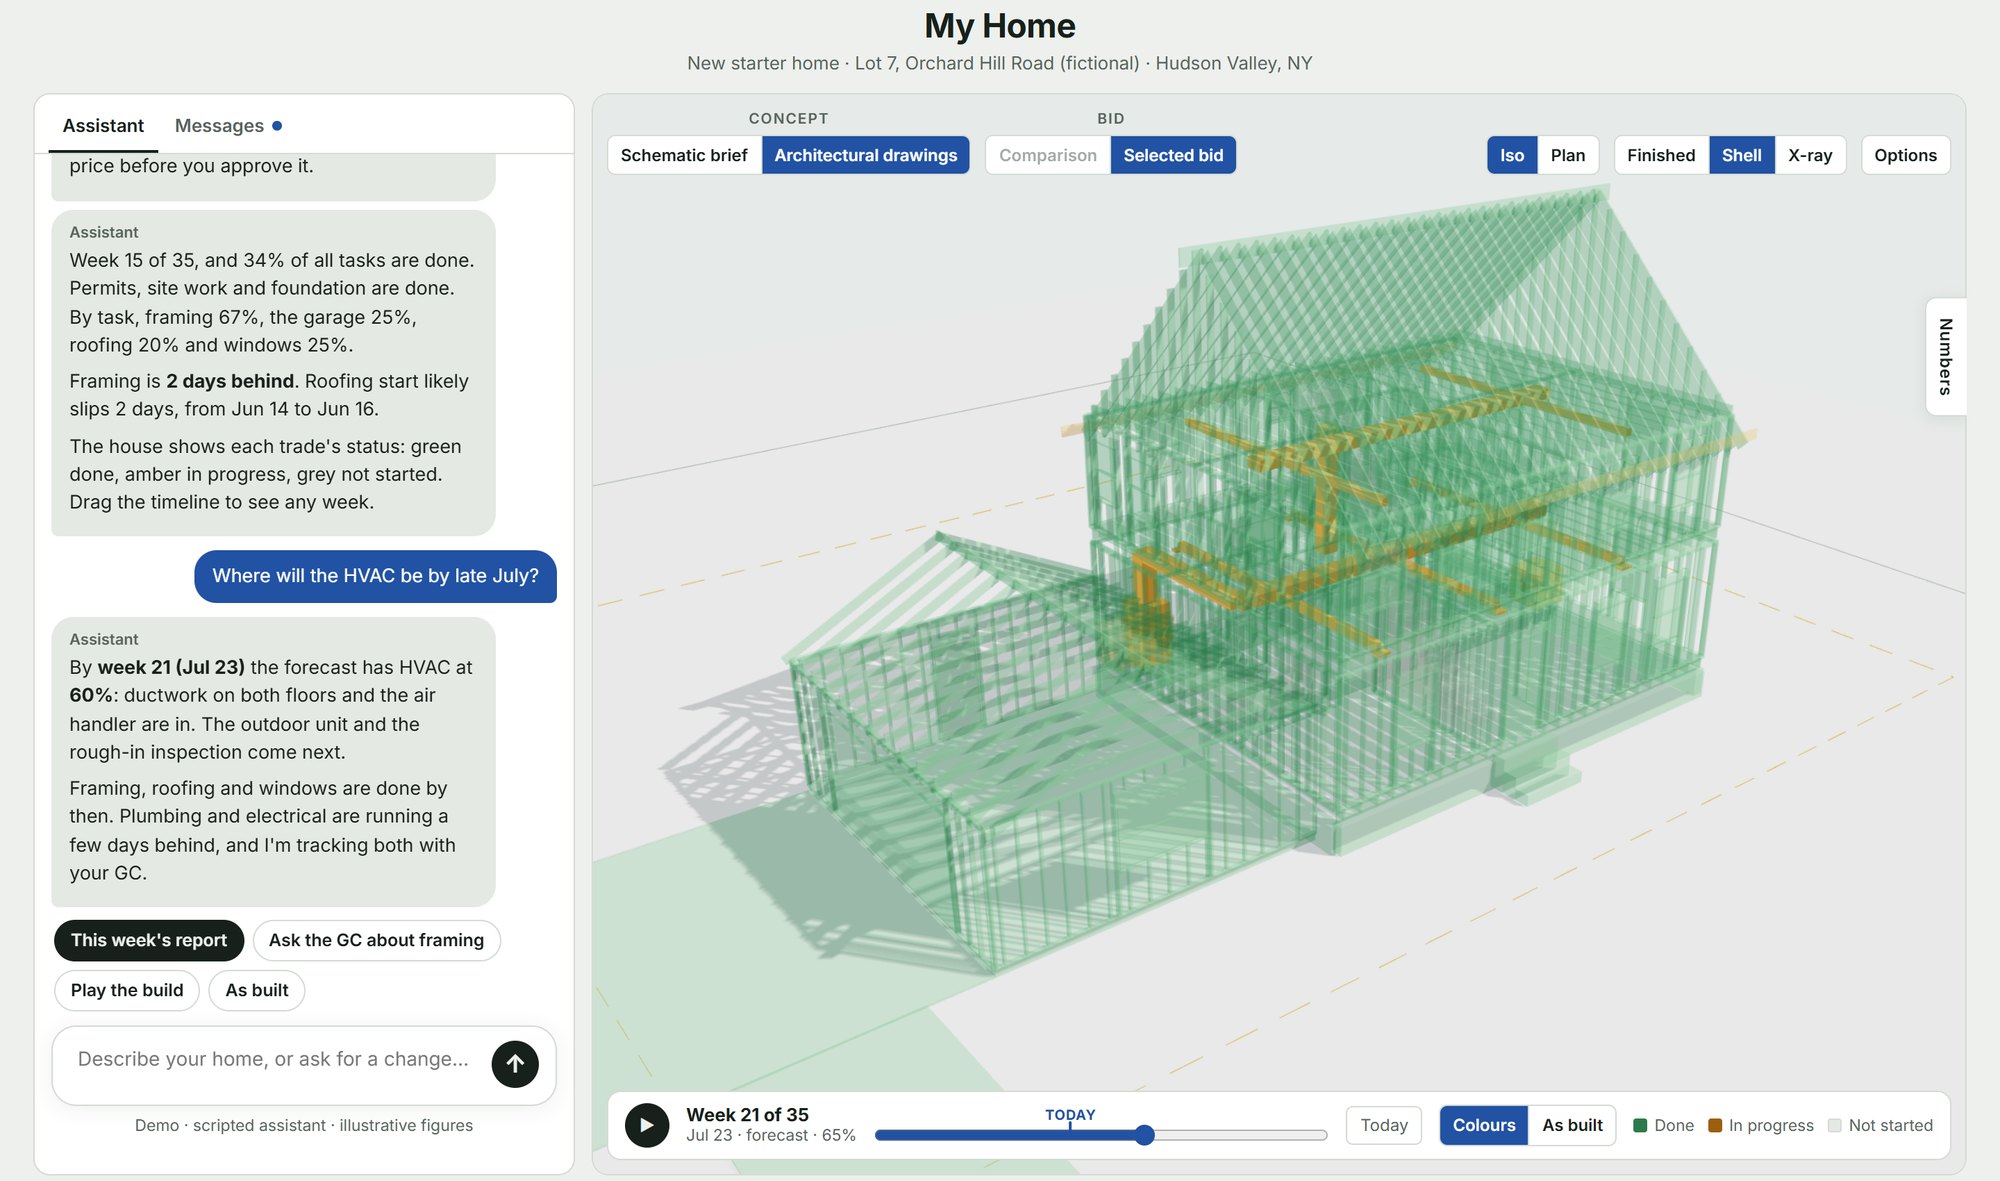The height and width of the screenshot is (1181, 2000).
Task: Click the green Done legend swatch
Action: tap(1640, 1125)
